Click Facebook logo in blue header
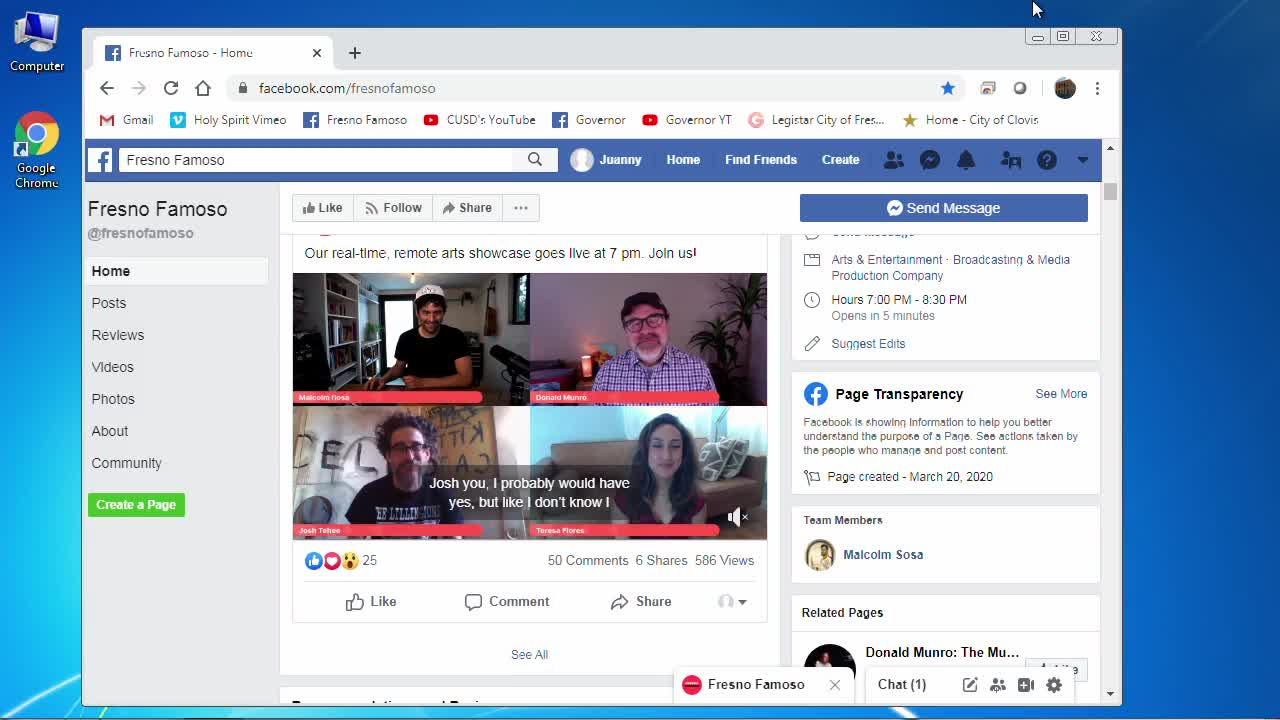 point(100,160)
